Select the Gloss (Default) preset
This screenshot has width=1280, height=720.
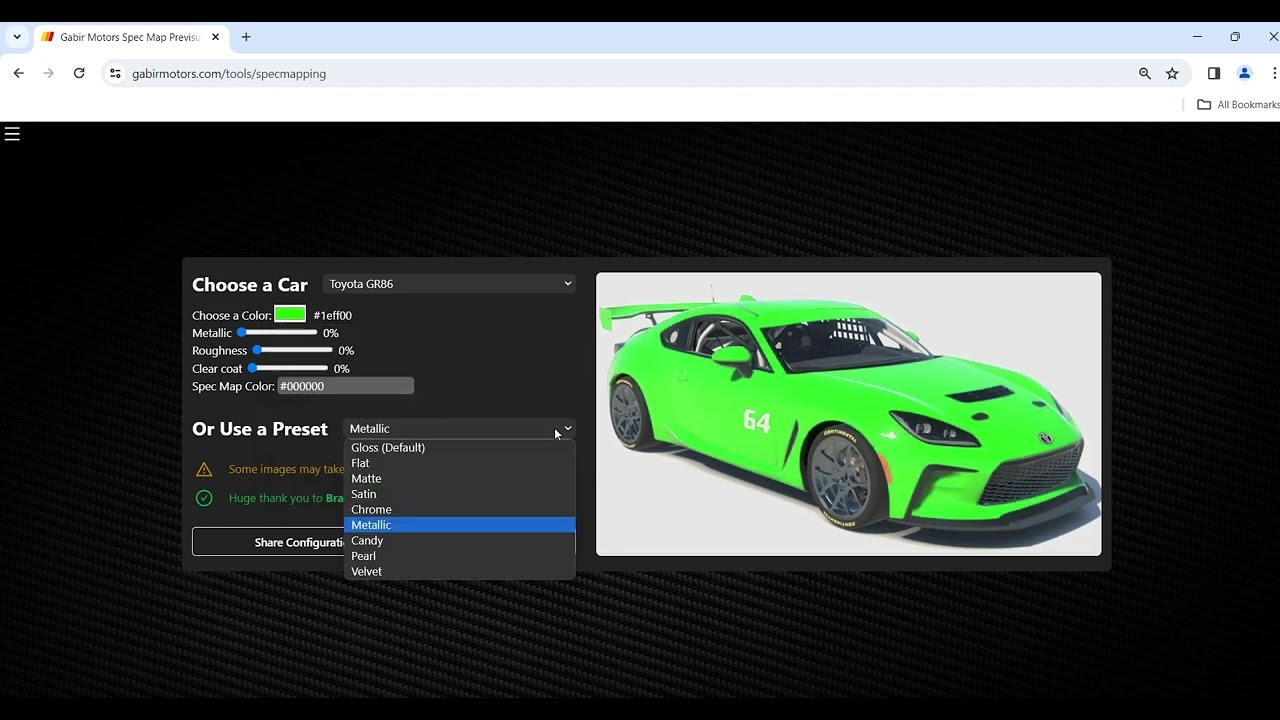click(460, 447)
